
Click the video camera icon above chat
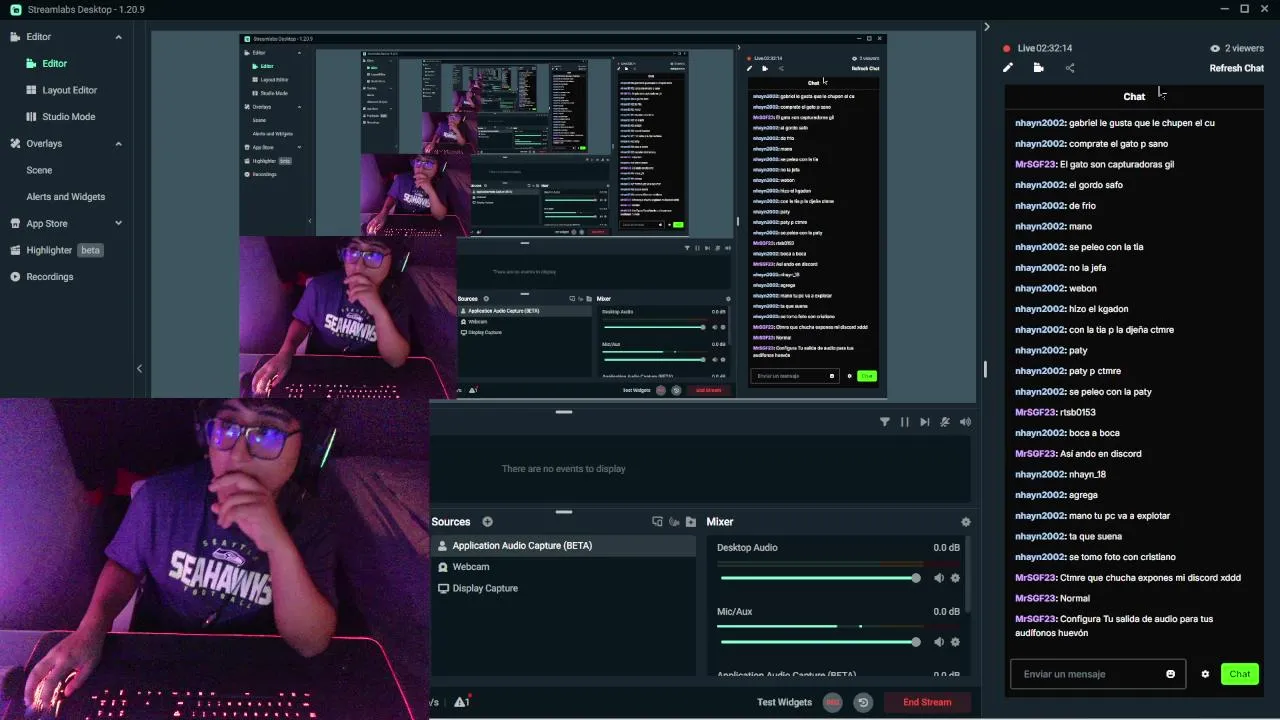point(1039,68)
